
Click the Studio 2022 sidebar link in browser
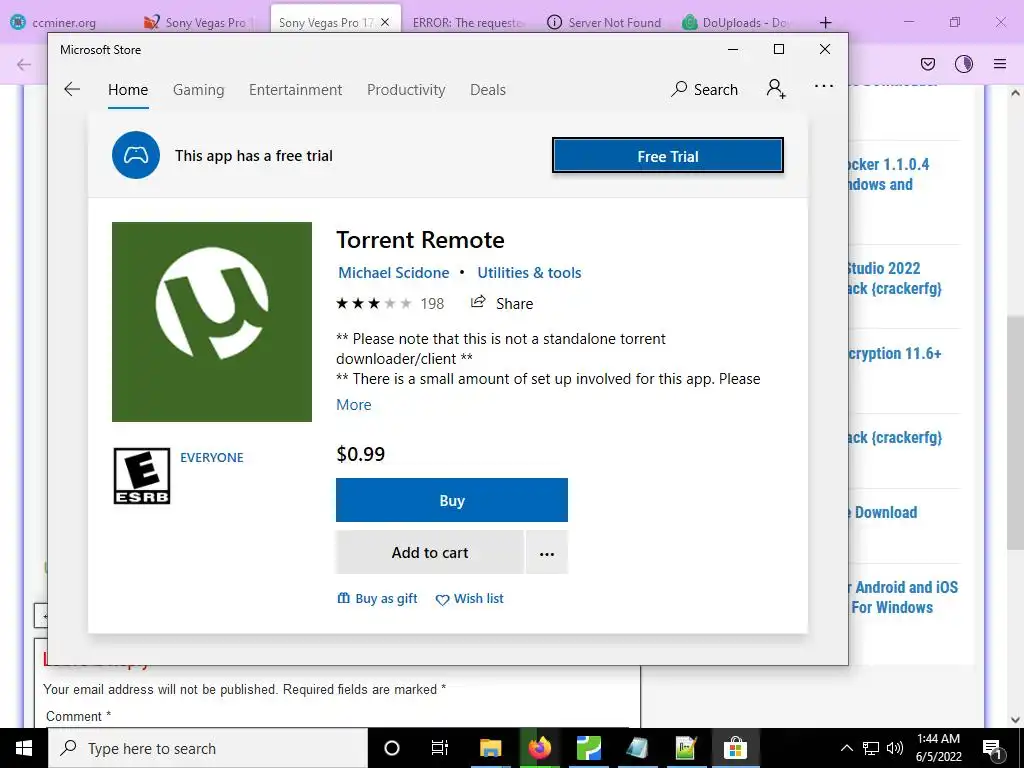893,278
